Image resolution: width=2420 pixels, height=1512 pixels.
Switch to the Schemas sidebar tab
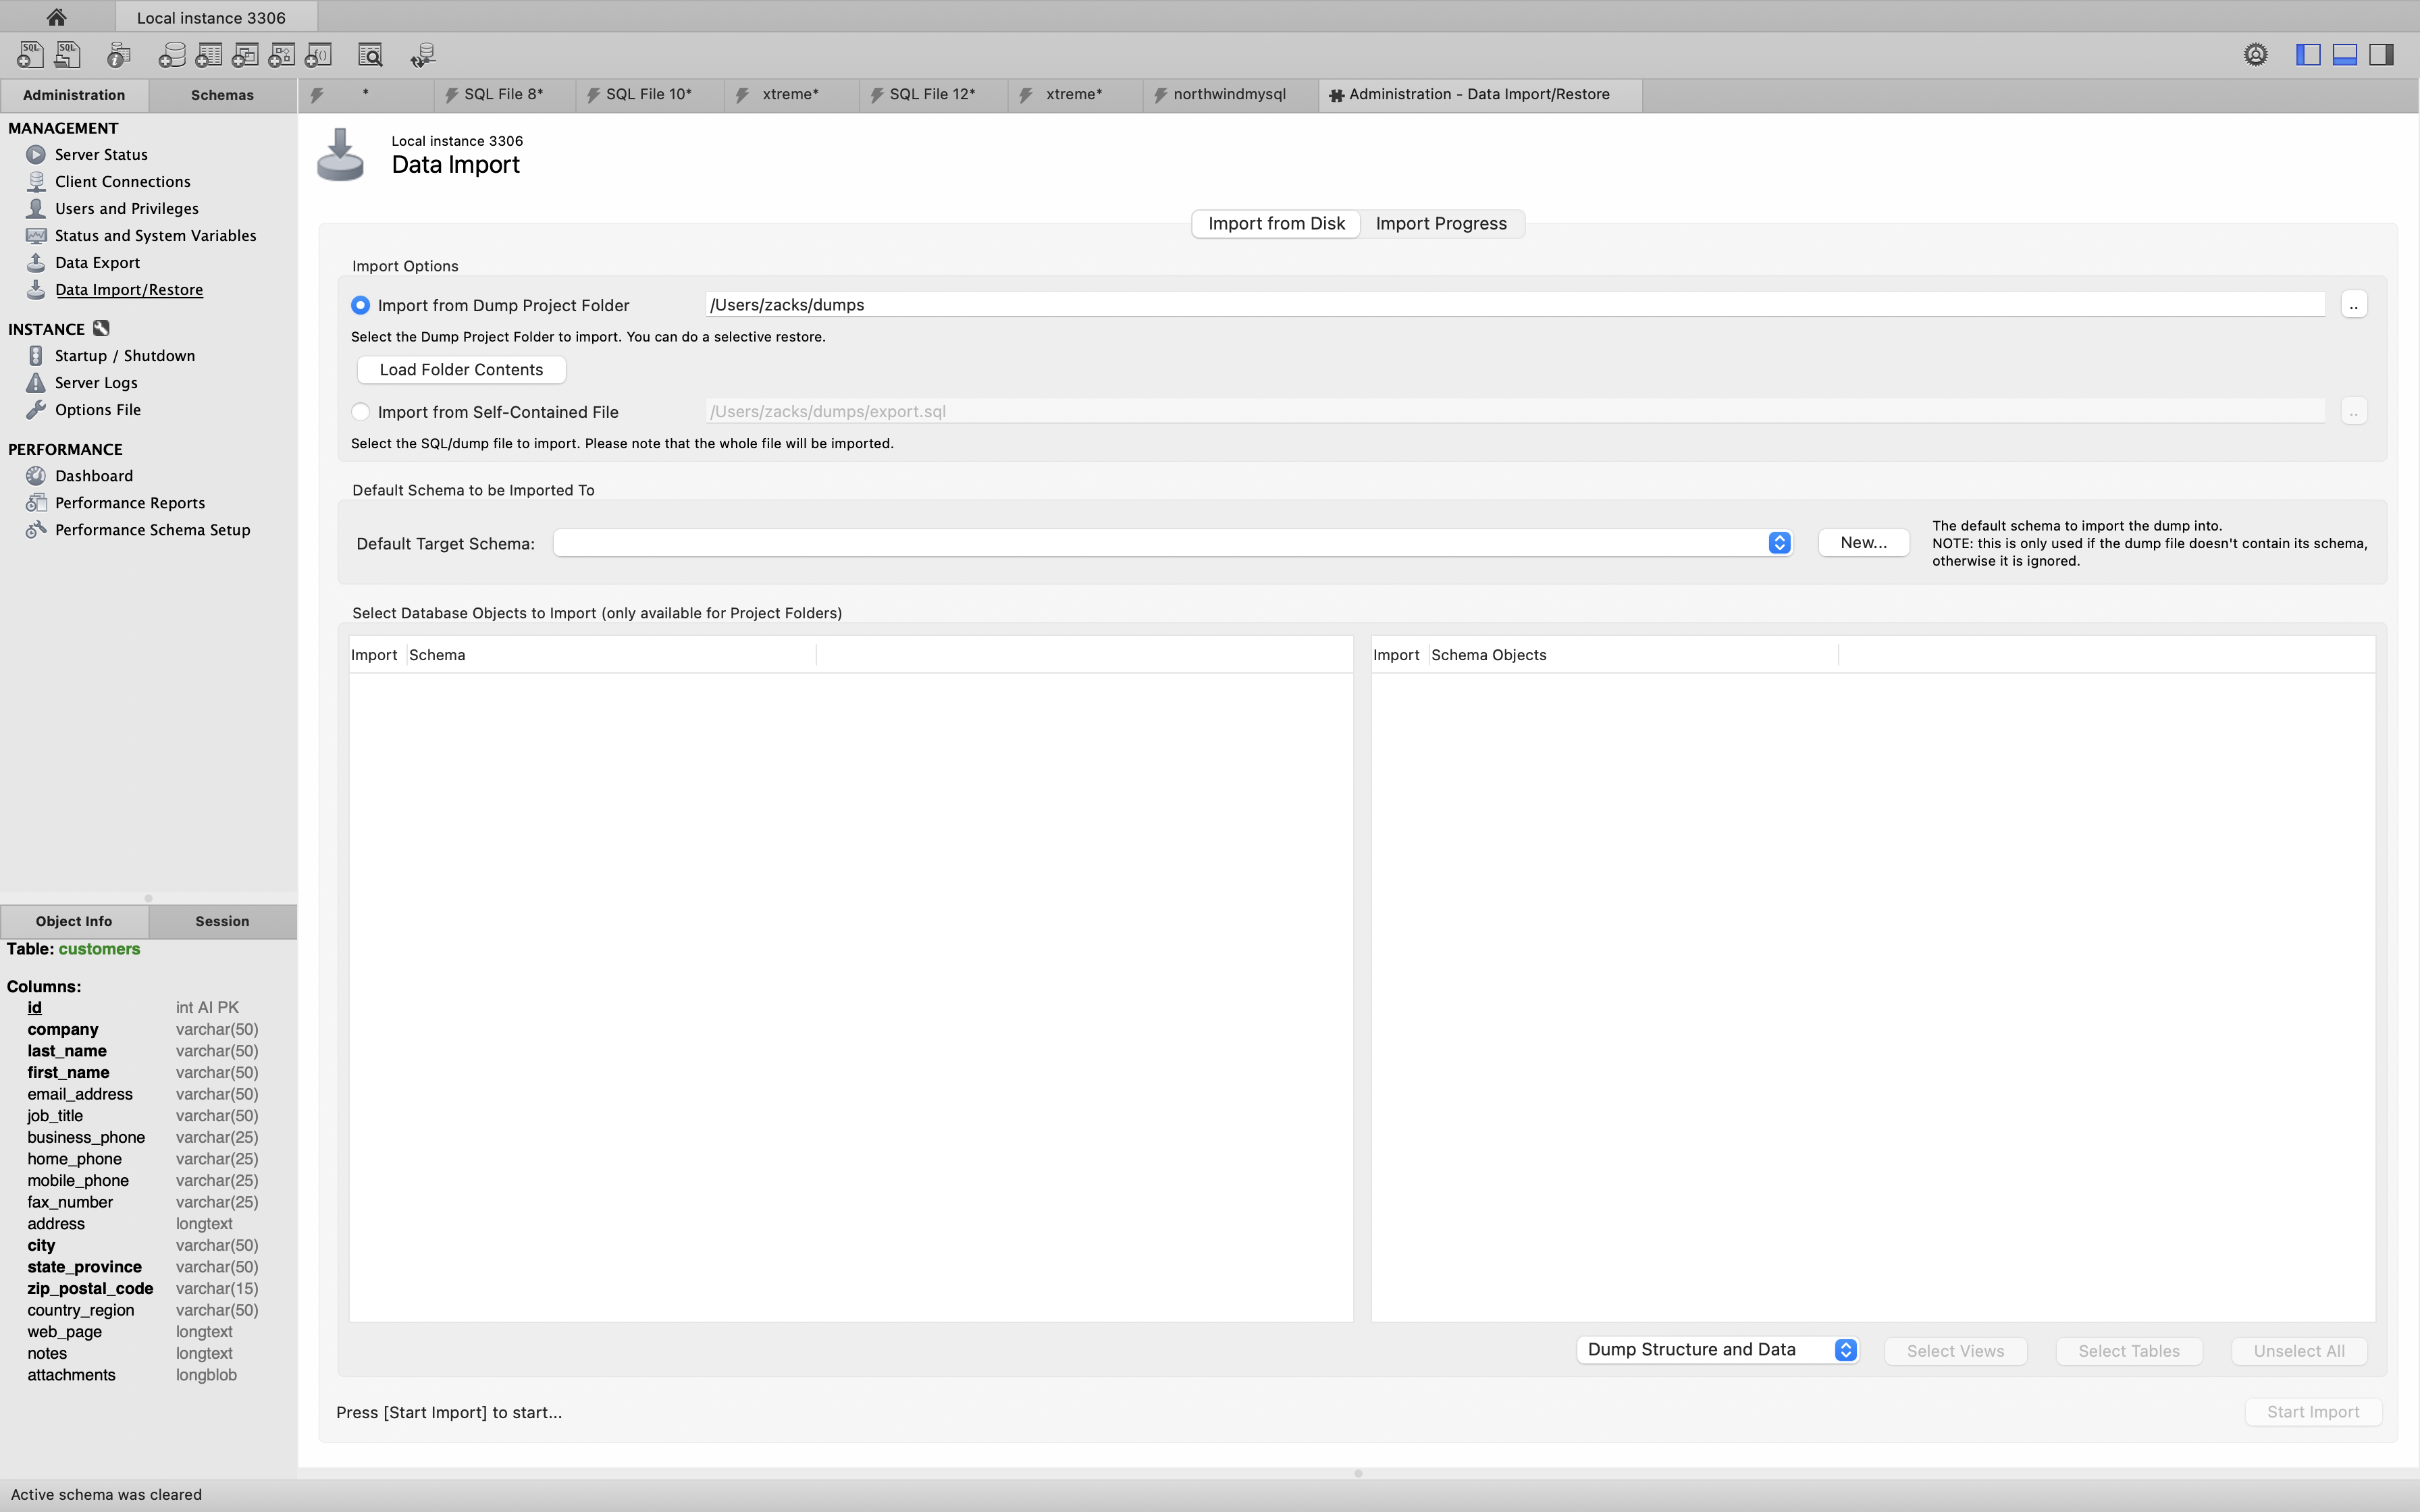(222, 95)
